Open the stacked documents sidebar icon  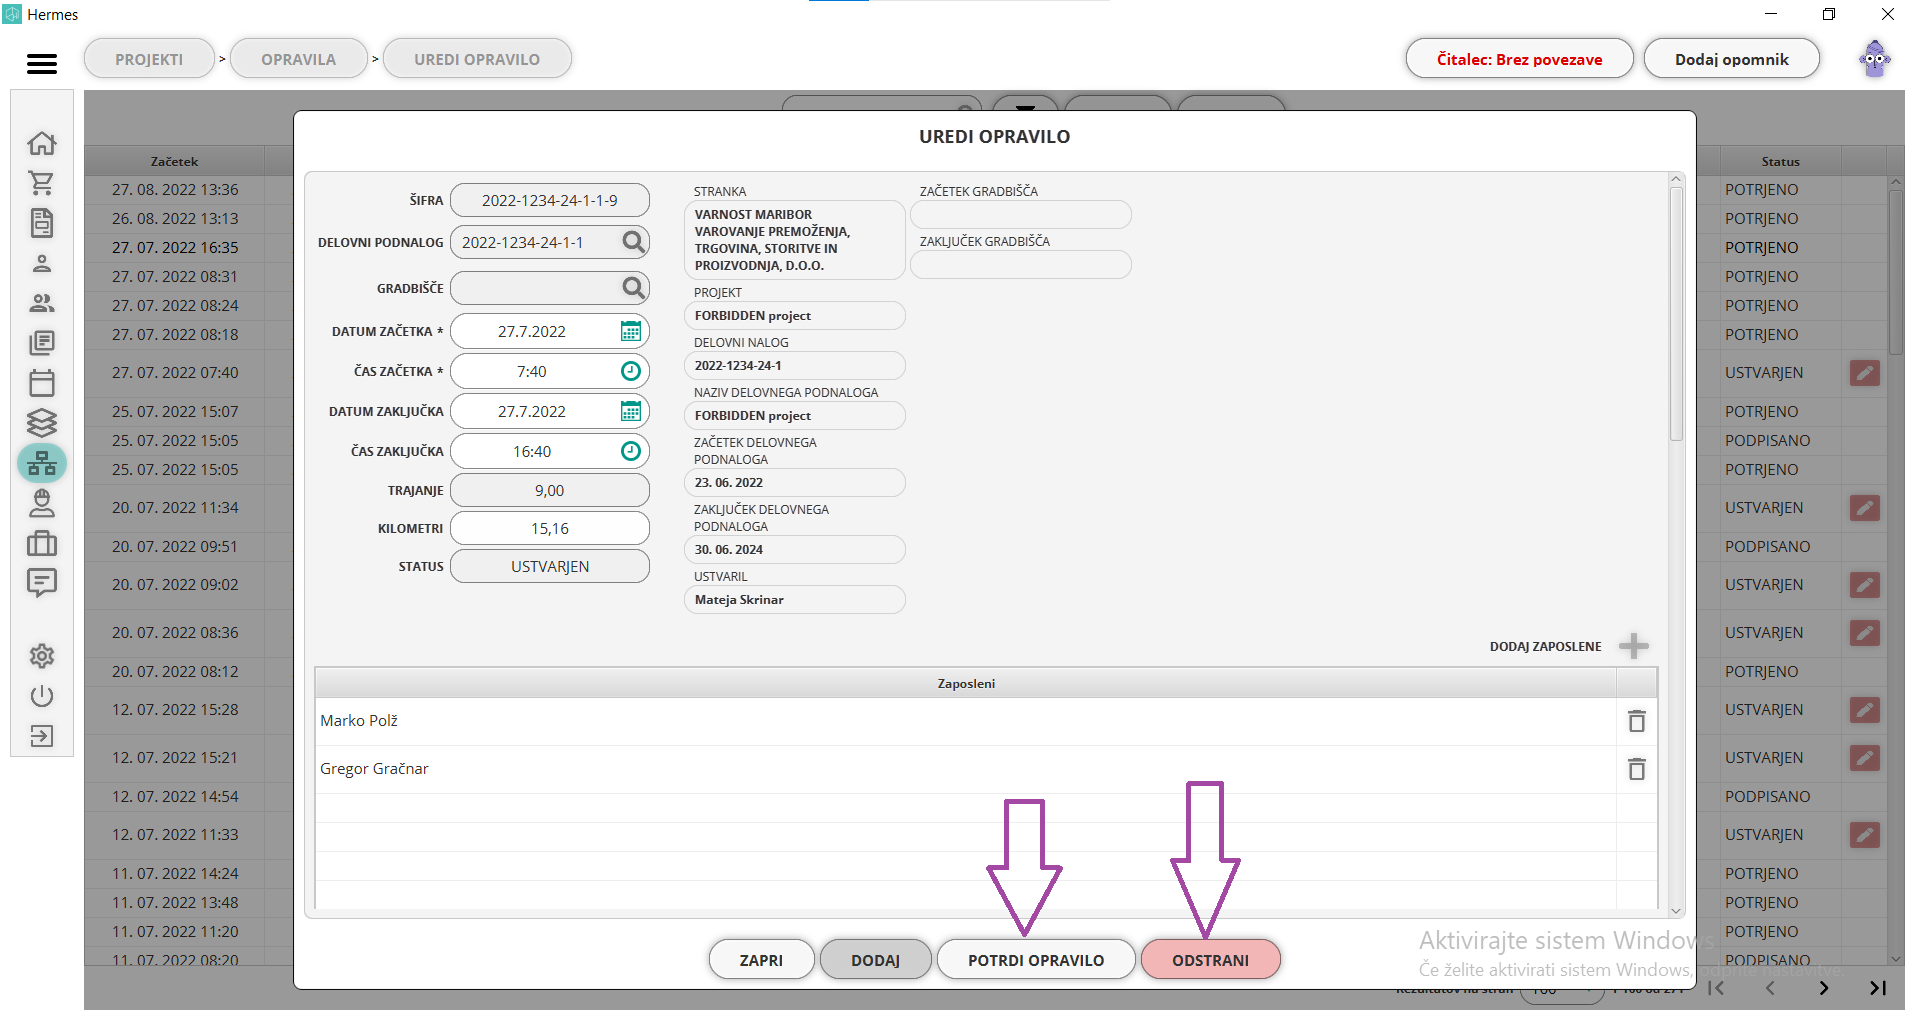coord(42,343)
